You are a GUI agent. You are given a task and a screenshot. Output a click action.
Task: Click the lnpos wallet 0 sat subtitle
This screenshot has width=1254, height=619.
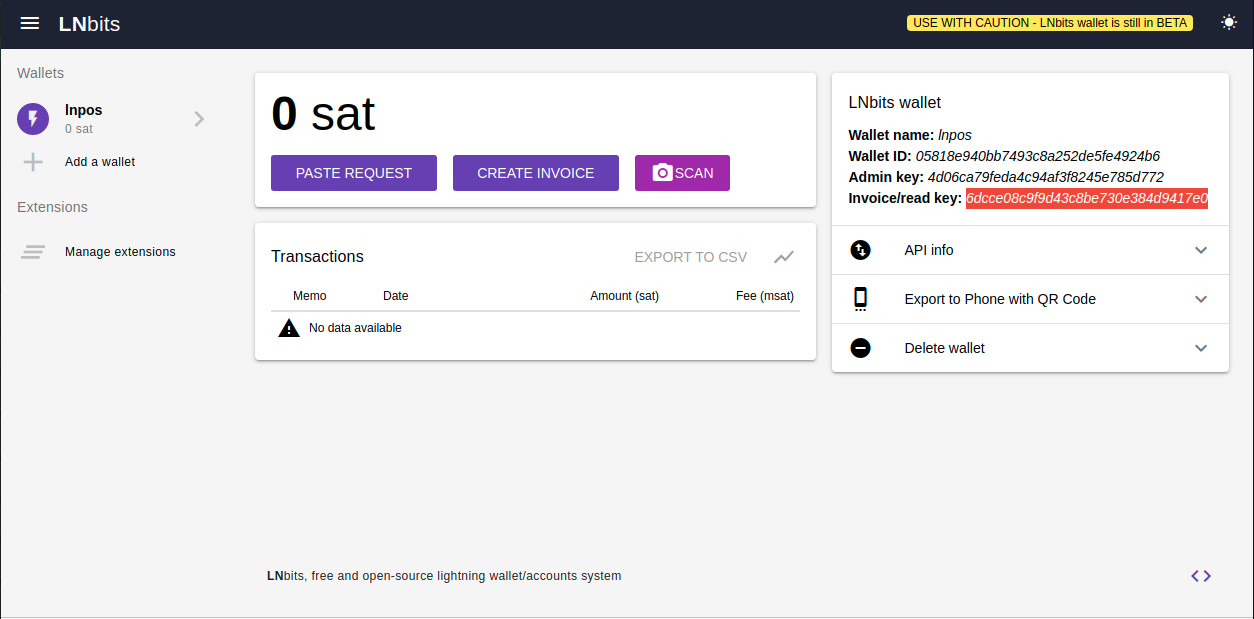click(x=79, y=129)
